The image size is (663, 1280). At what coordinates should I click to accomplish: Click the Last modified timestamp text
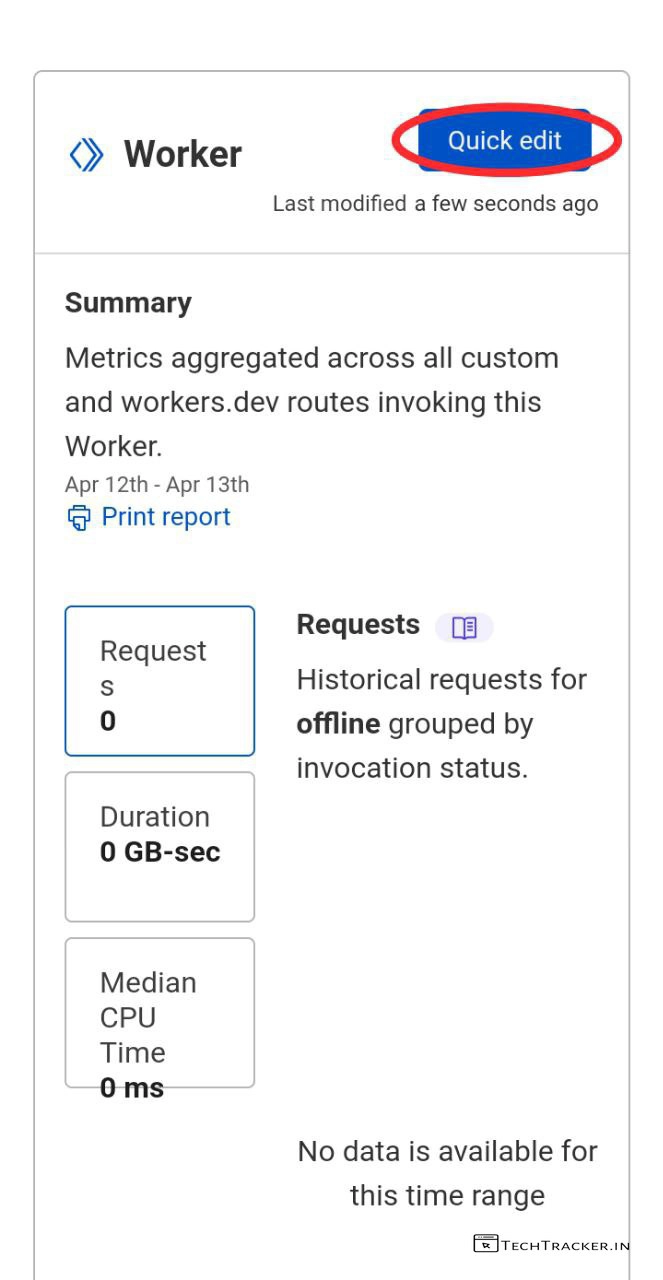click(435, 204)
